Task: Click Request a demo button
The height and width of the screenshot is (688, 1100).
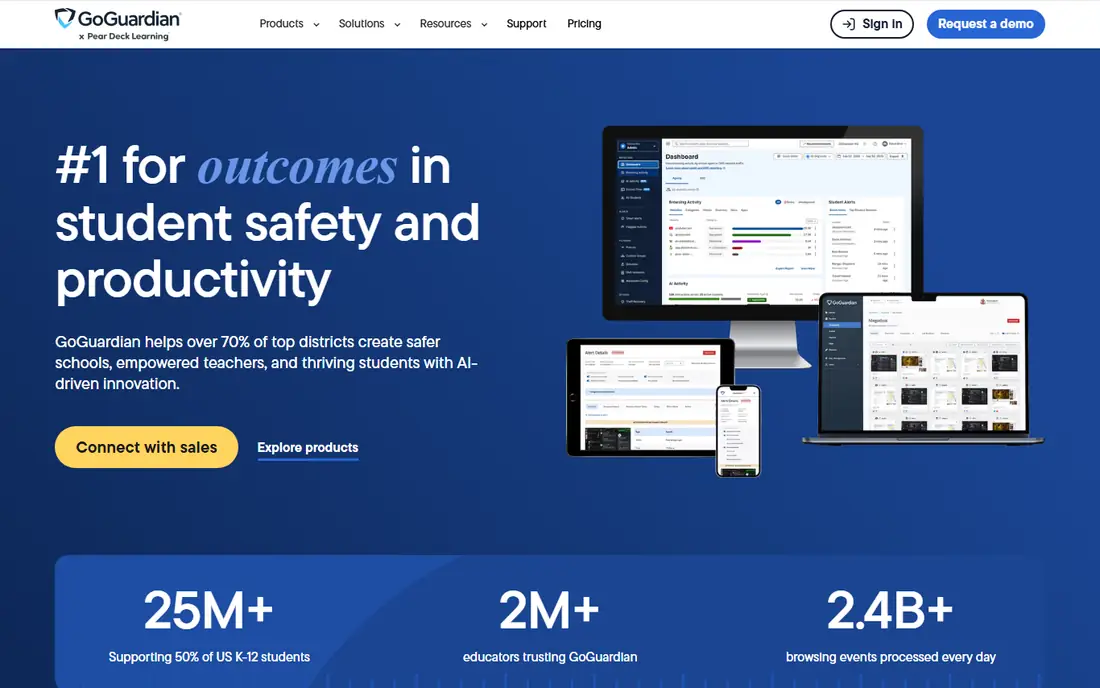Action: point(986,24)
